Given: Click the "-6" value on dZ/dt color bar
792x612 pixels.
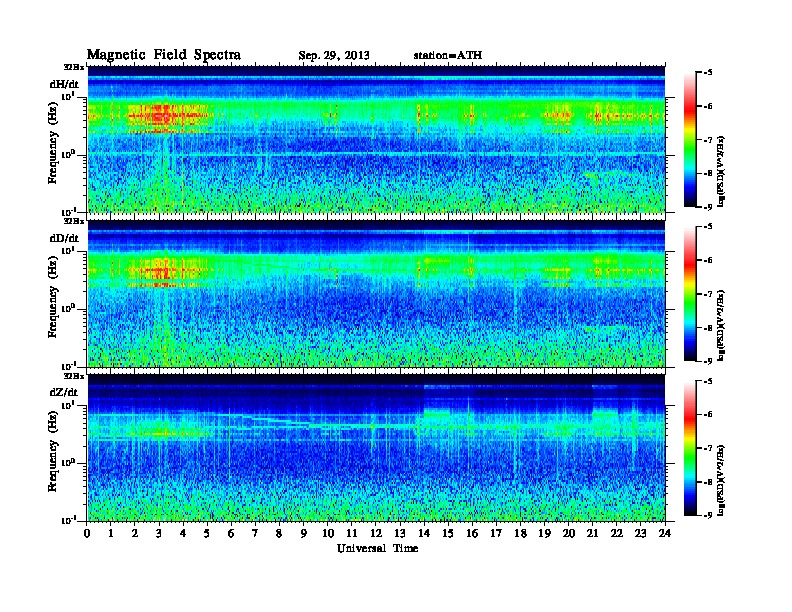Looking at the screenshot, I should 707,415.
